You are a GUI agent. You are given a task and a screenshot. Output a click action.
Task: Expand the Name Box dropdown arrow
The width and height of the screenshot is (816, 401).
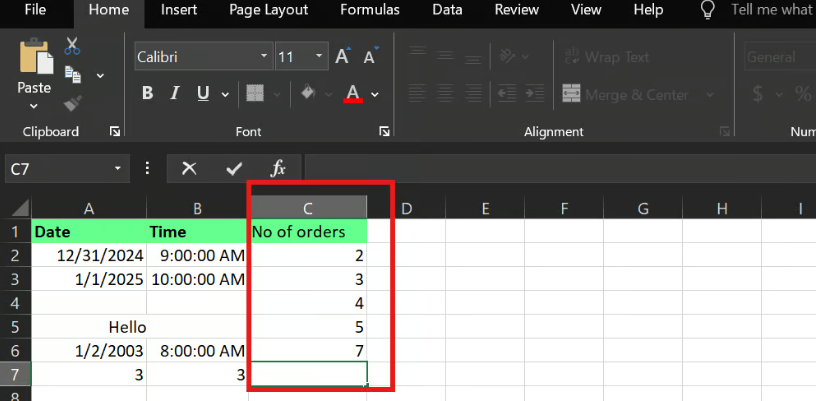[118, 169]
